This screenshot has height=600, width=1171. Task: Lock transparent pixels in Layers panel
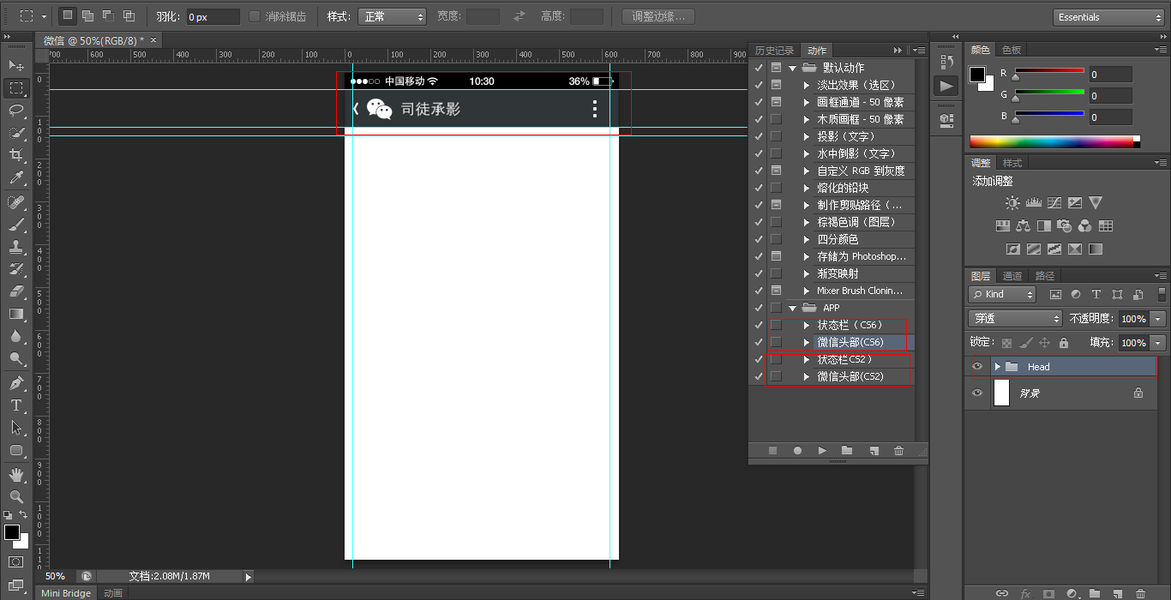[x=1006, y=343]
